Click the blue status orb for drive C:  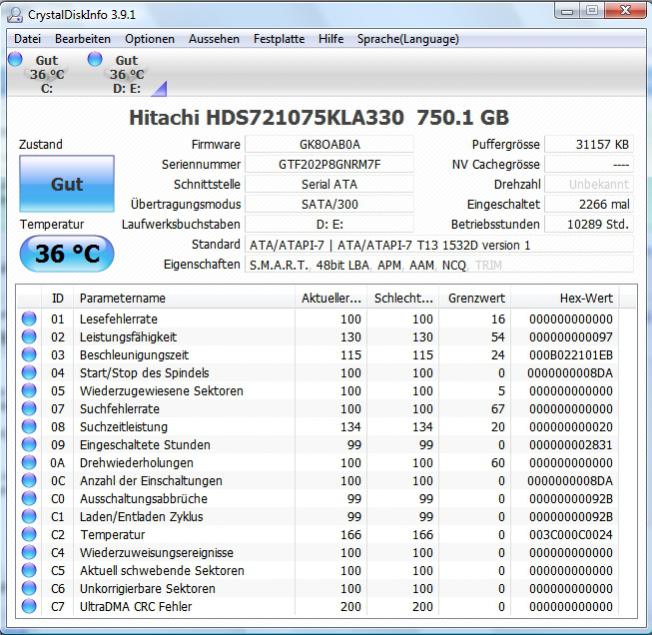click(x=15, y=59)
